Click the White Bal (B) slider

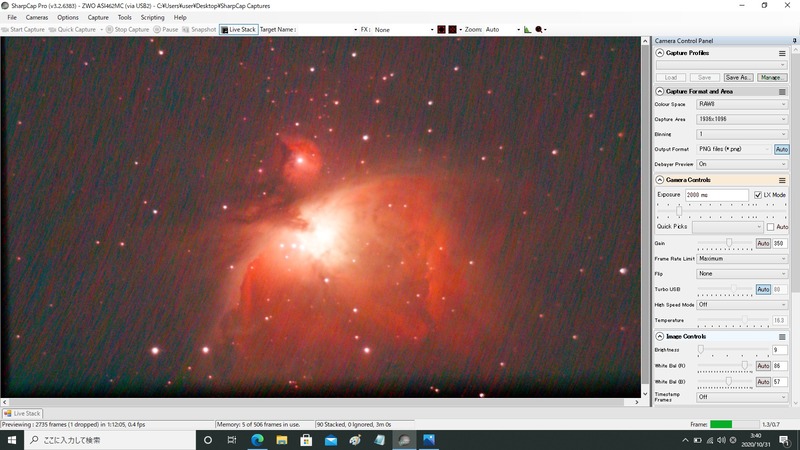point(725,382)
